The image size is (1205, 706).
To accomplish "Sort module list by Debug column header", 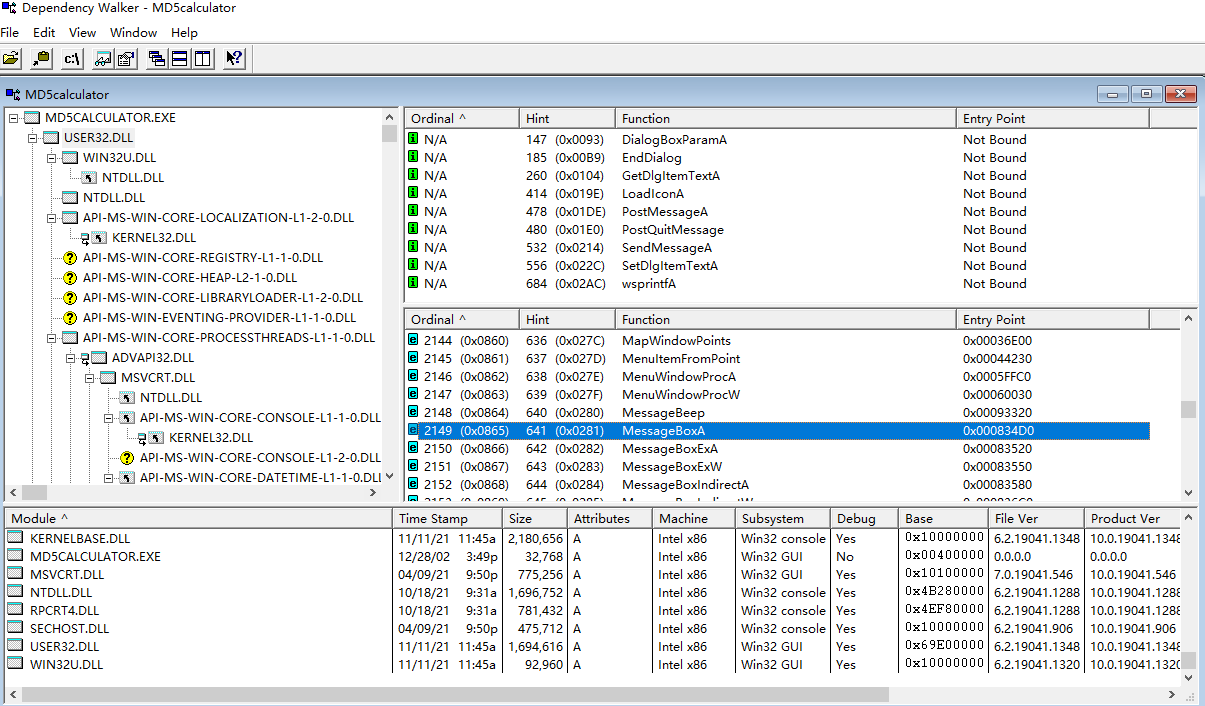I will (x=864, y=518).
